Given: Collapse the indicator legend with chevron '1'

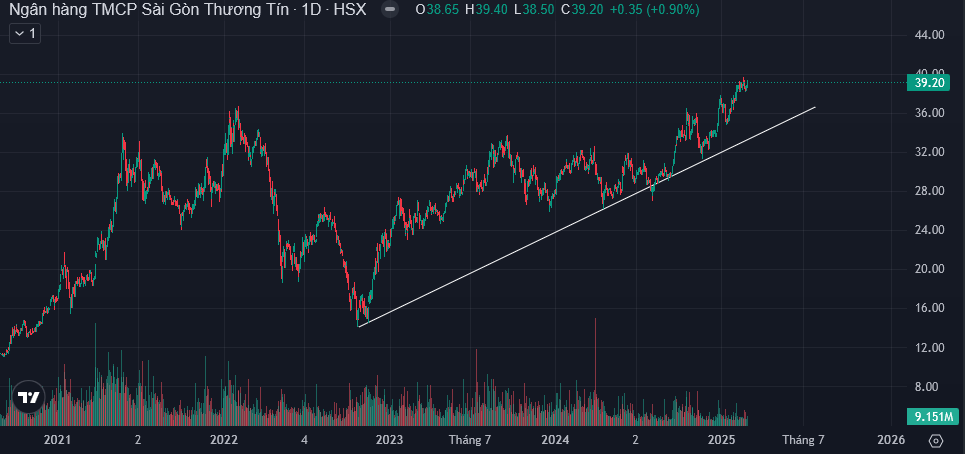Looking at the screenshot, I should click(25, 34).
